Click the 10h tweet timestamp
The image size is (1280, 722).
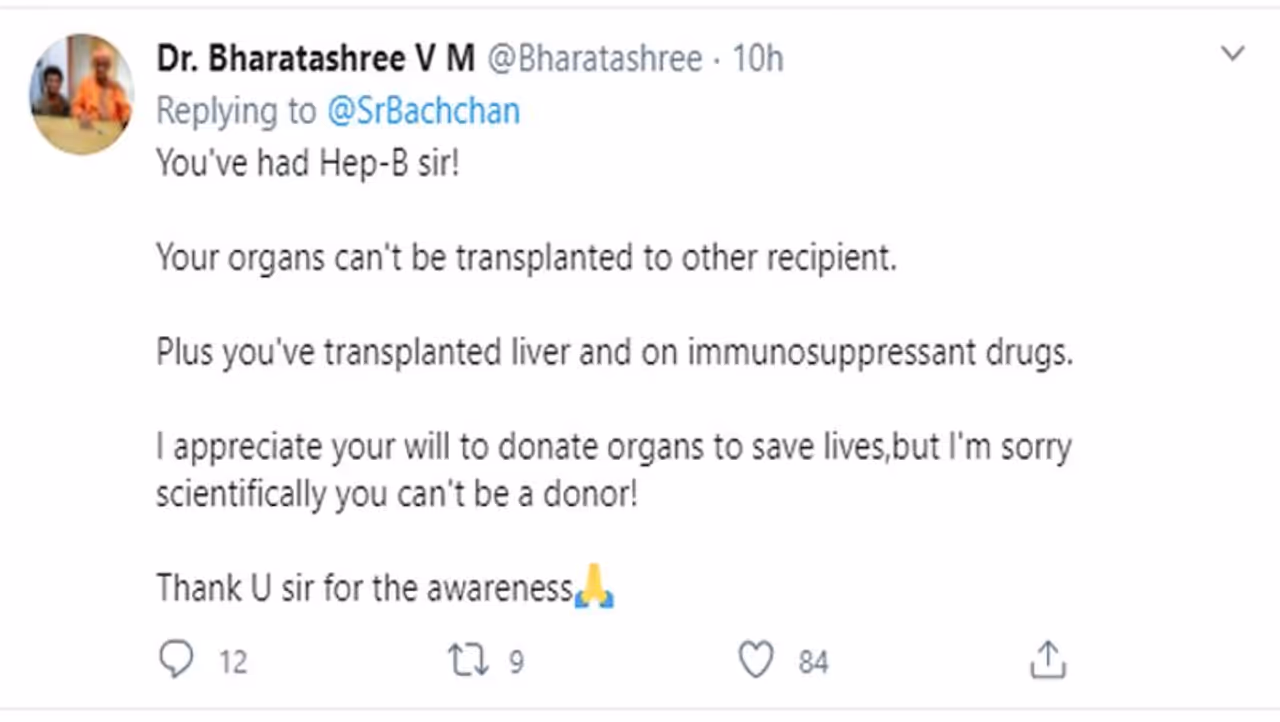(x=757, y=59)
